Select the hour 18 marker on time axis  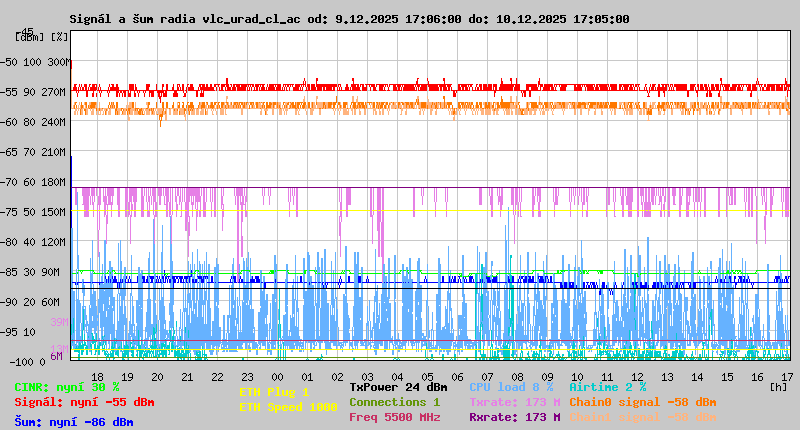pos(97,376)
